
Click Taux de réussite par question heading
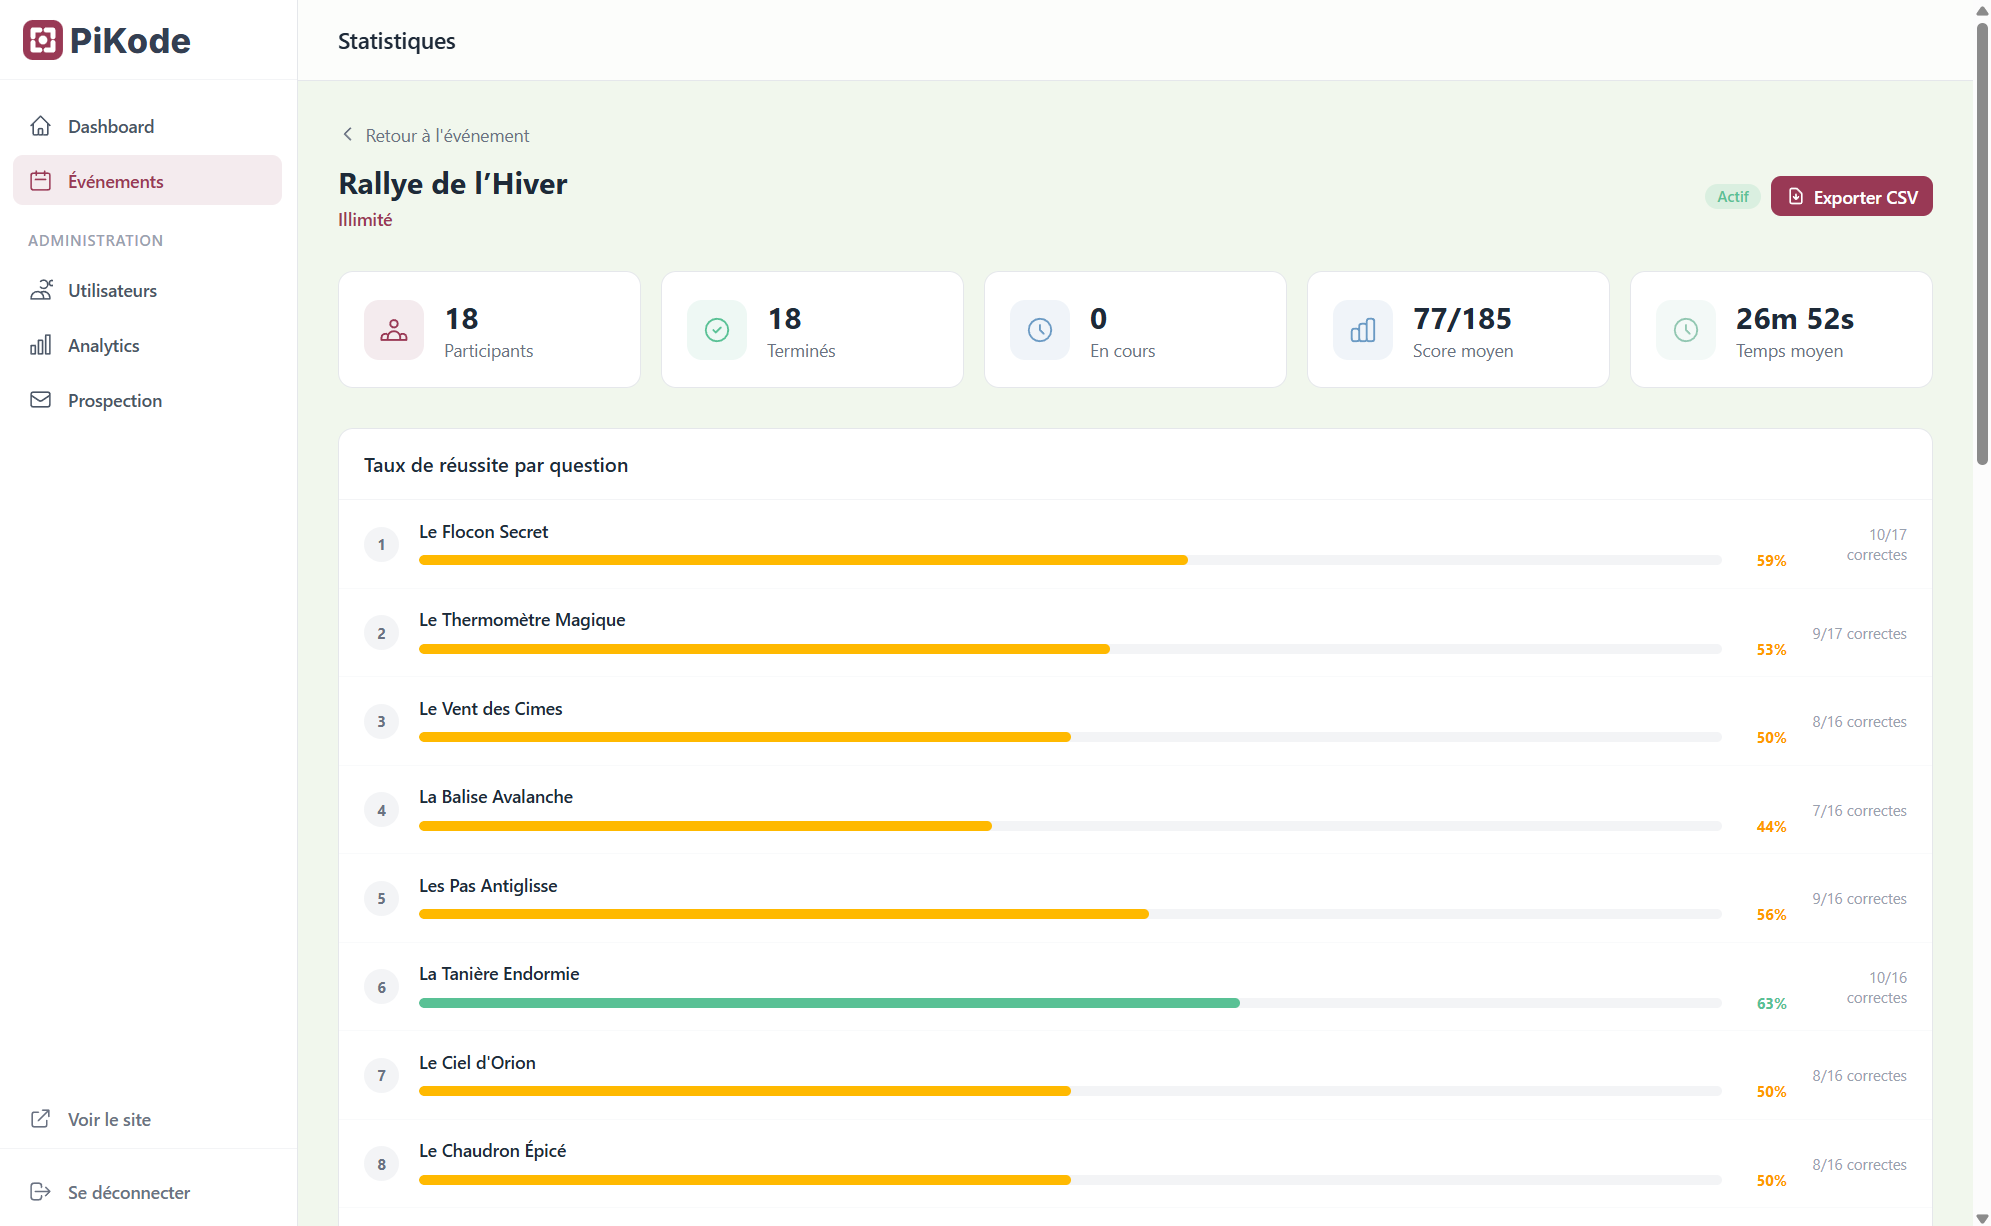click(x=496, y=465)
